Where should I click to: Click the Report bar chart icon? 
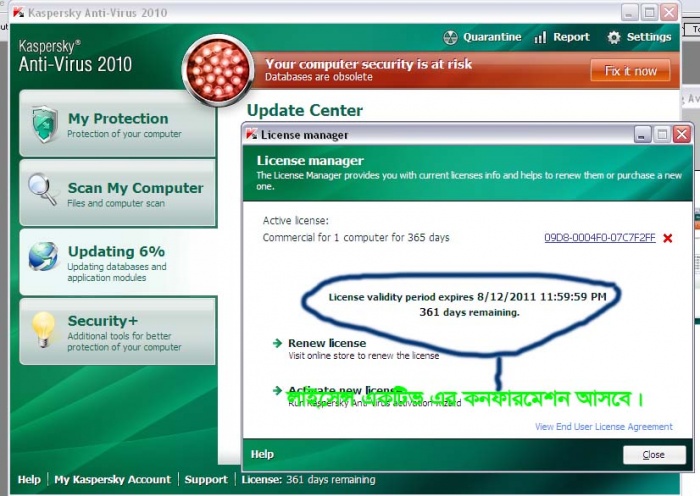540,38
